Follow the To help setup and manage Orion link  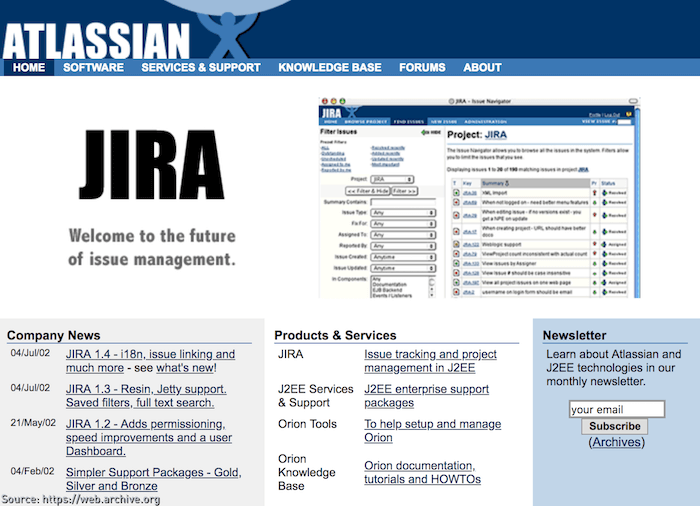[433, 431]
